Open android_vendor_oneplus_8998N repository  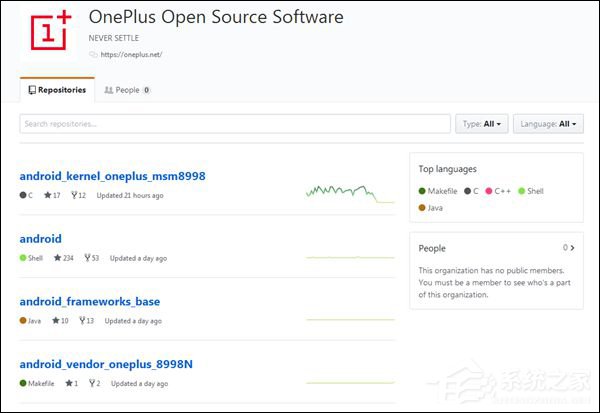[x=106, y=364]
